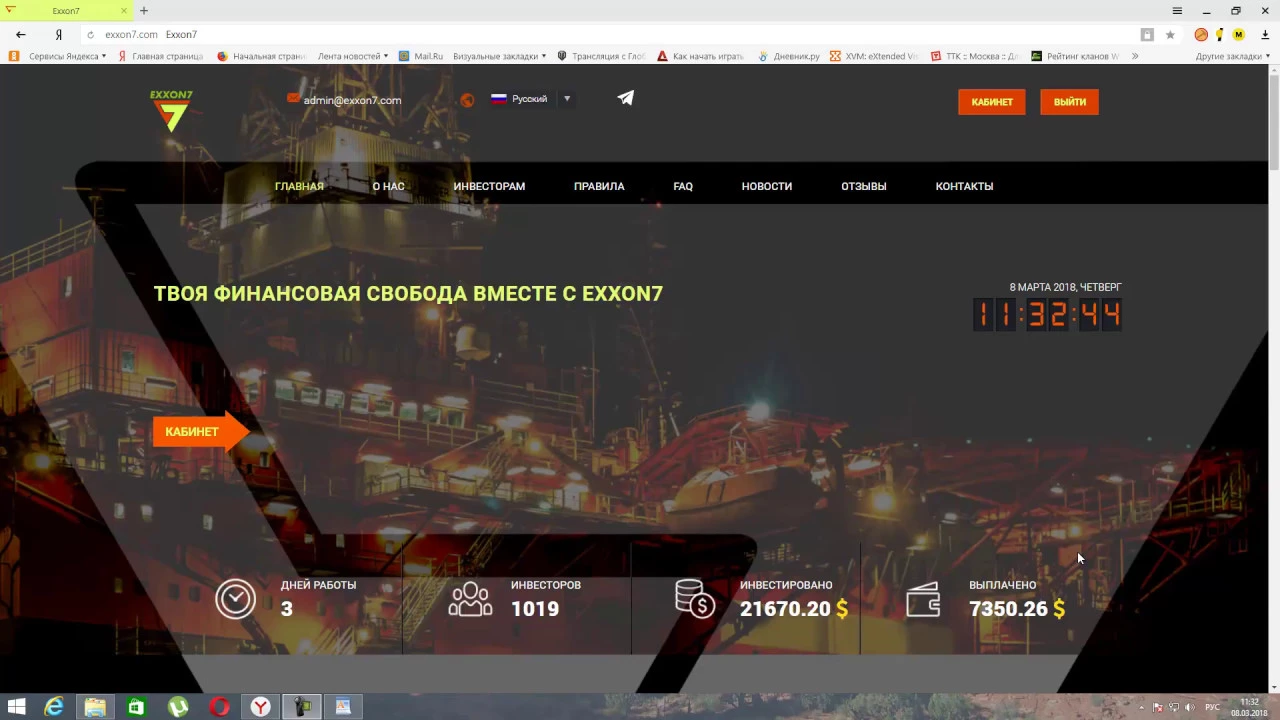Click the orange globe icon
Image resolution: width=1280 pixels, height=720 pixels.
tap(467, 100)
